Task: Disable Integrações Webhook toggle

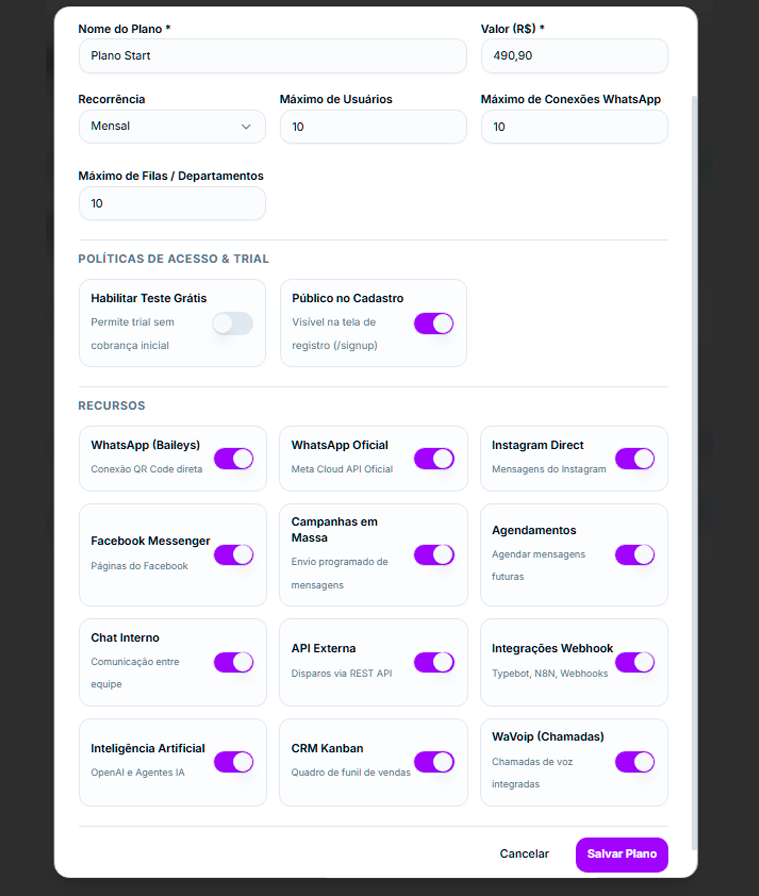Action: [x=635, y=662]
